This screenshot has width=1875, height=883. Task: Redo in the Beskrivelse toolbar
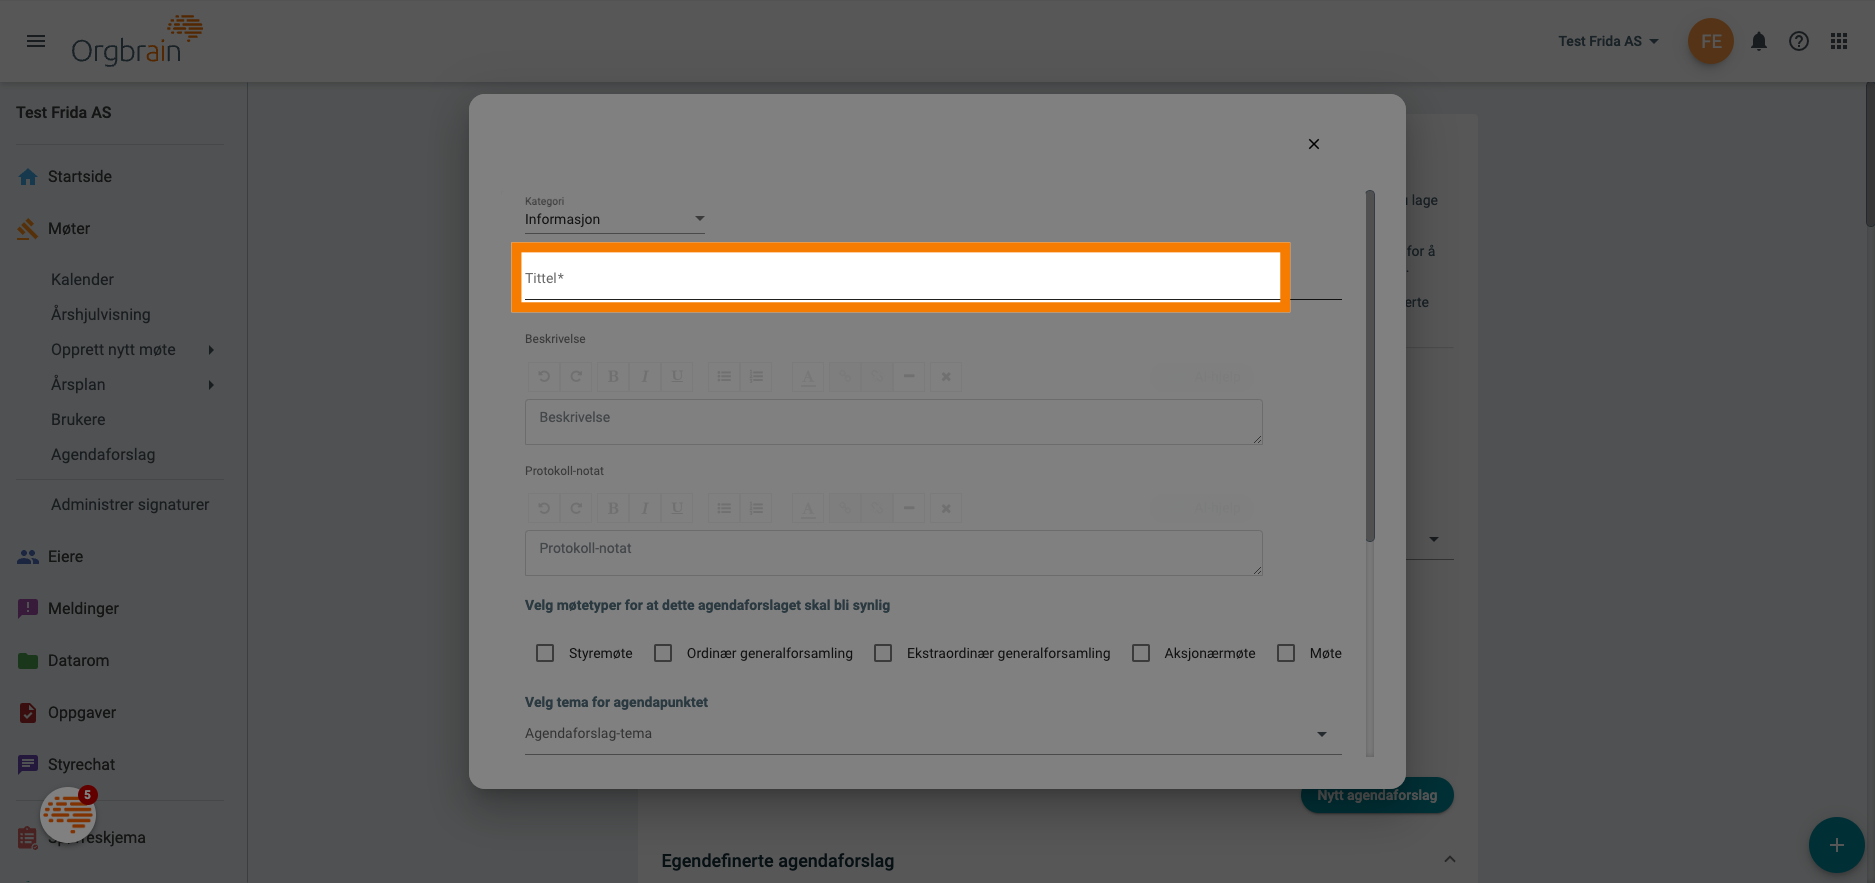(x=576, y=377)
